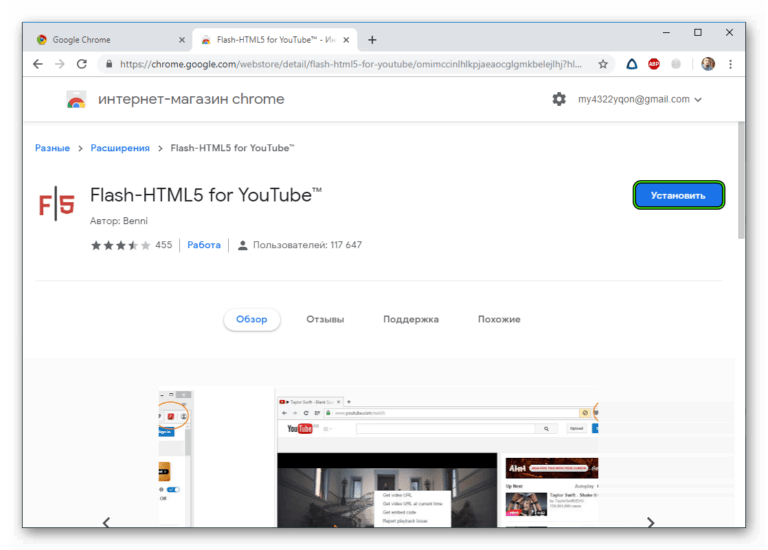Click the интернет-магазин chrome header text
The image size is (768, 550).
191,99
